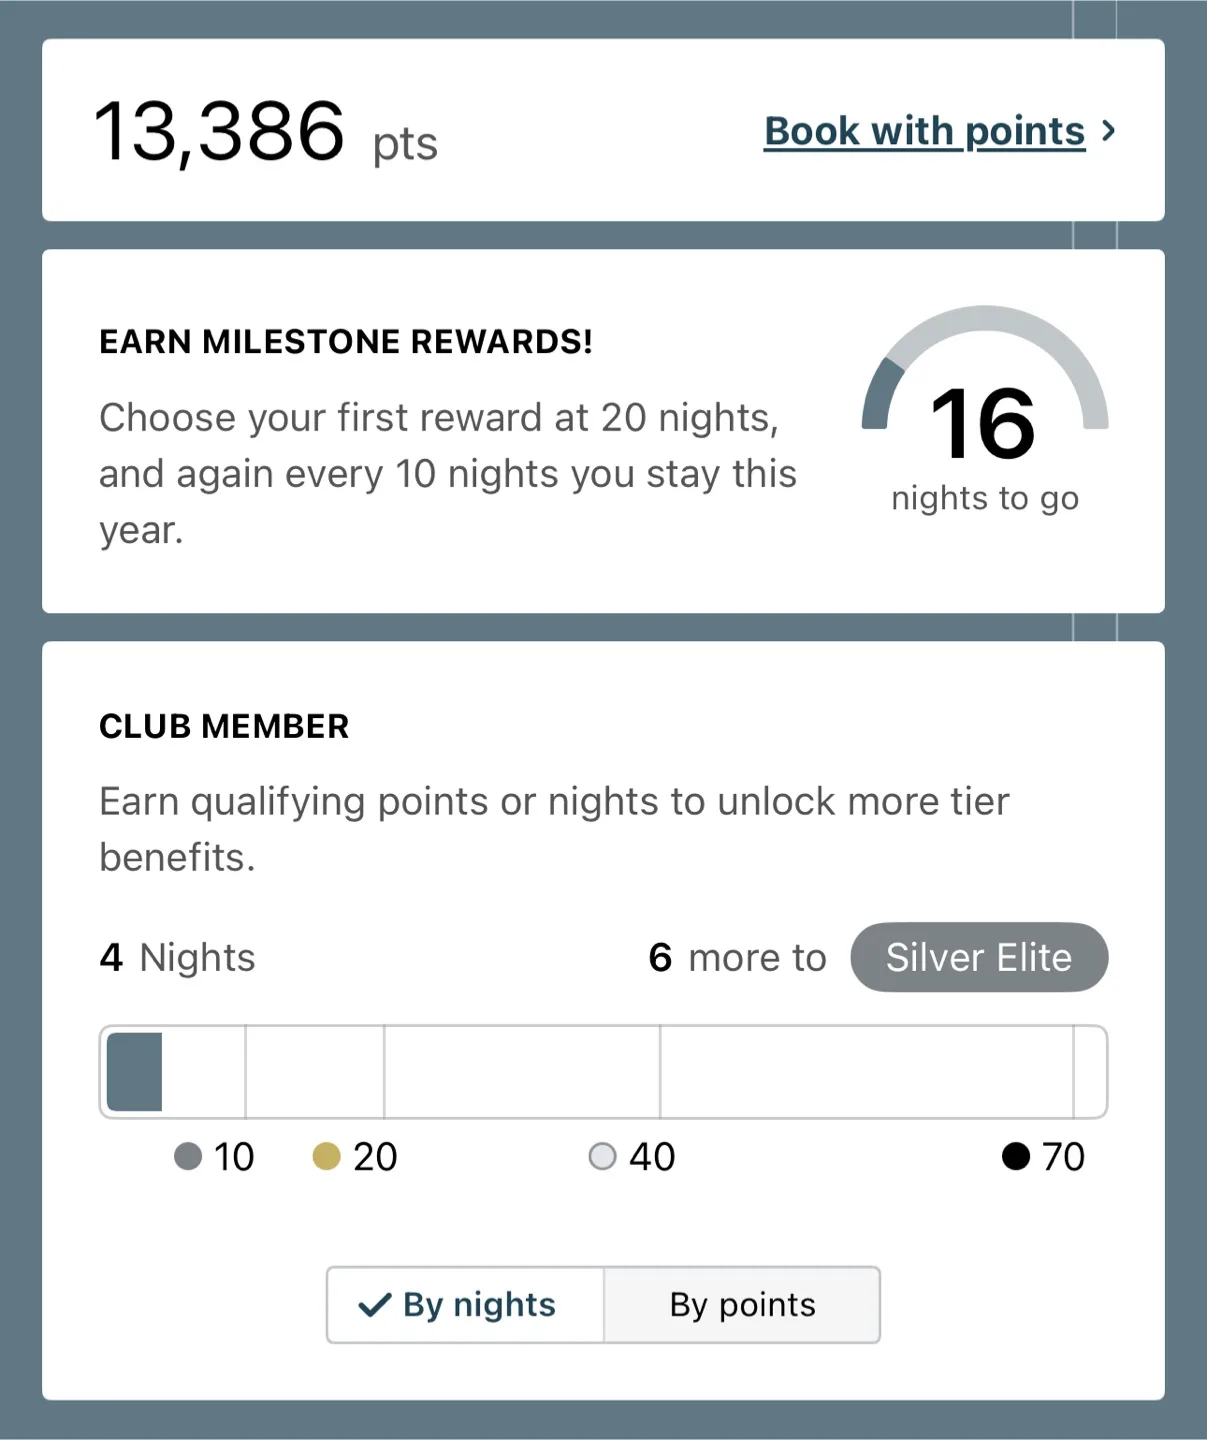Click the 13,386 pts balance
The image size is (1207, 1440).
click(x=265, y=132)
